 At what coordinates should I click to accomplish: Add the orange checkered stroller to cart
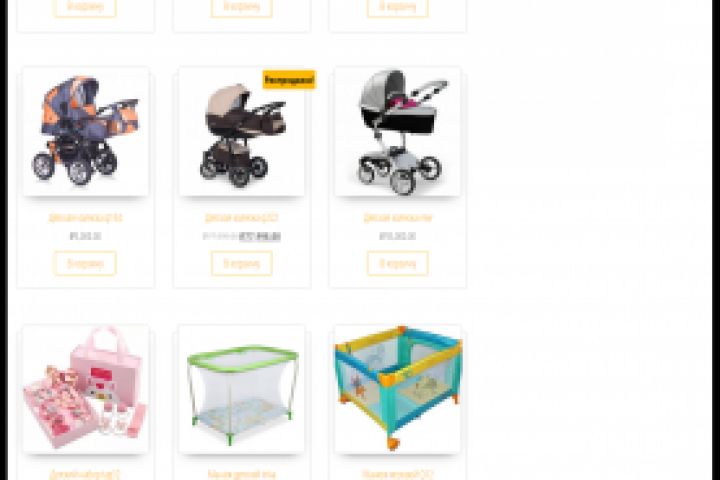click(85, 264)
